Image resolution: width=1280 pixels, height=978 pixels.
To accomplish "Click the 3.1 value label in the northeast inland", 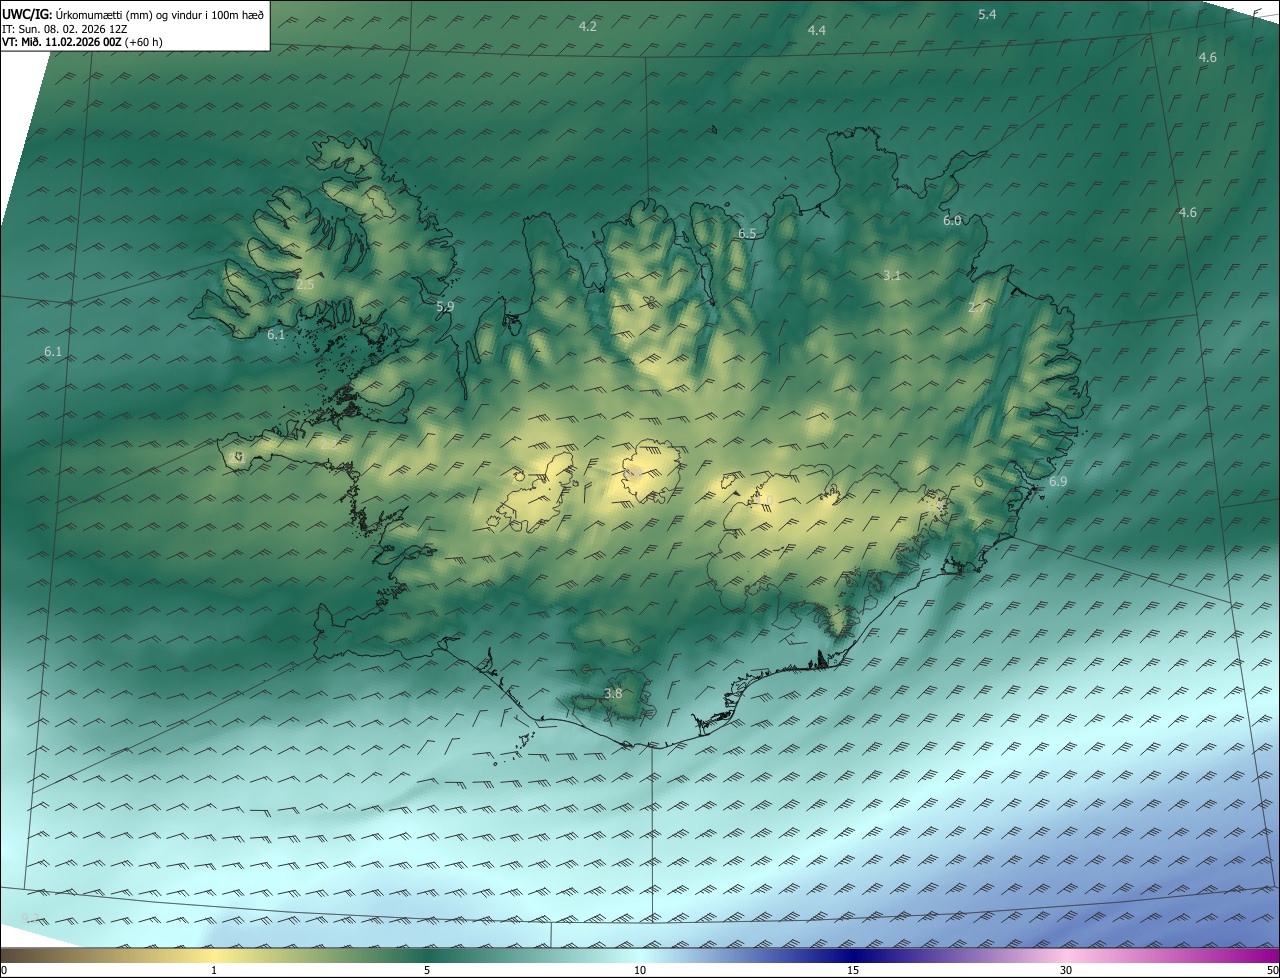I will [x=892, y=275].
